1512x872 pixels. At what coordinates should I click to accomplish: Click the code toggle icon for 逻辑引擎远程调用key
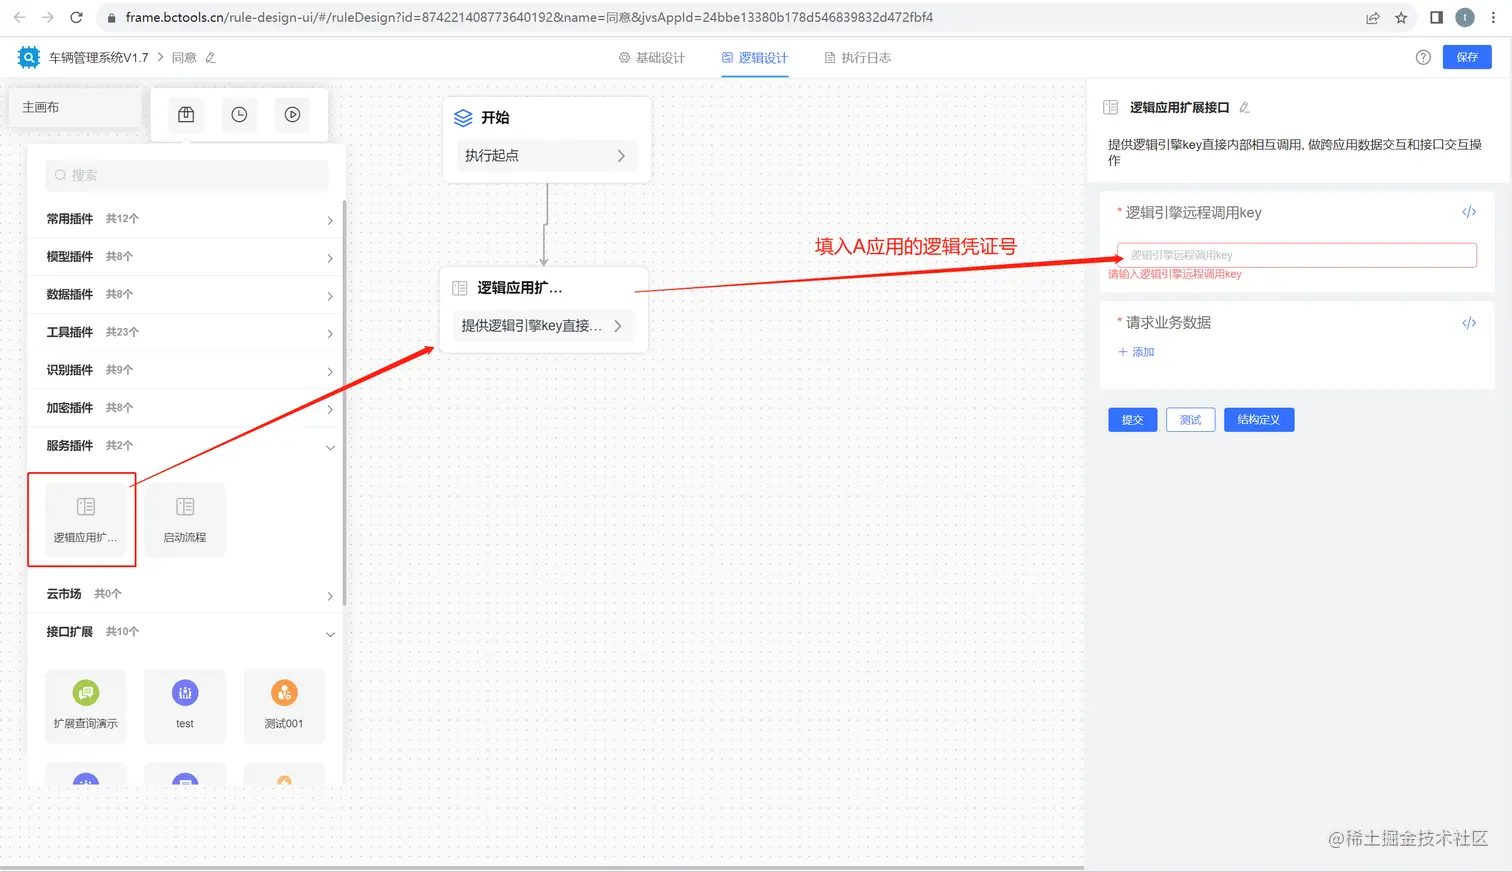(1469, 212)
